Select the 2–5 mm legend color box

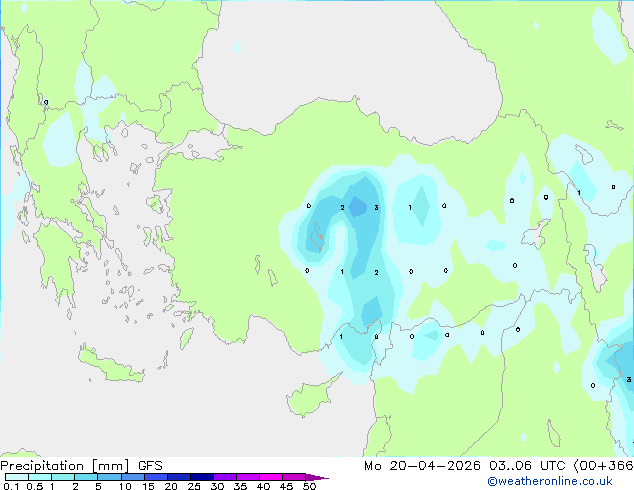(87, 477)
